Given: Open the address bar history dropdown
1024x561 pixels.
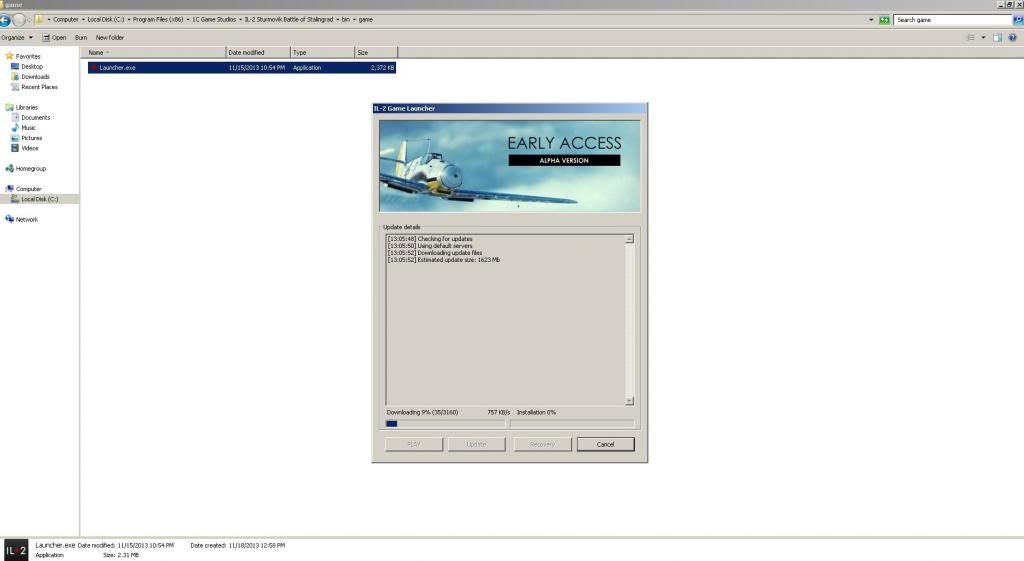Looking at the screenshot, I should tap(871, 20).
